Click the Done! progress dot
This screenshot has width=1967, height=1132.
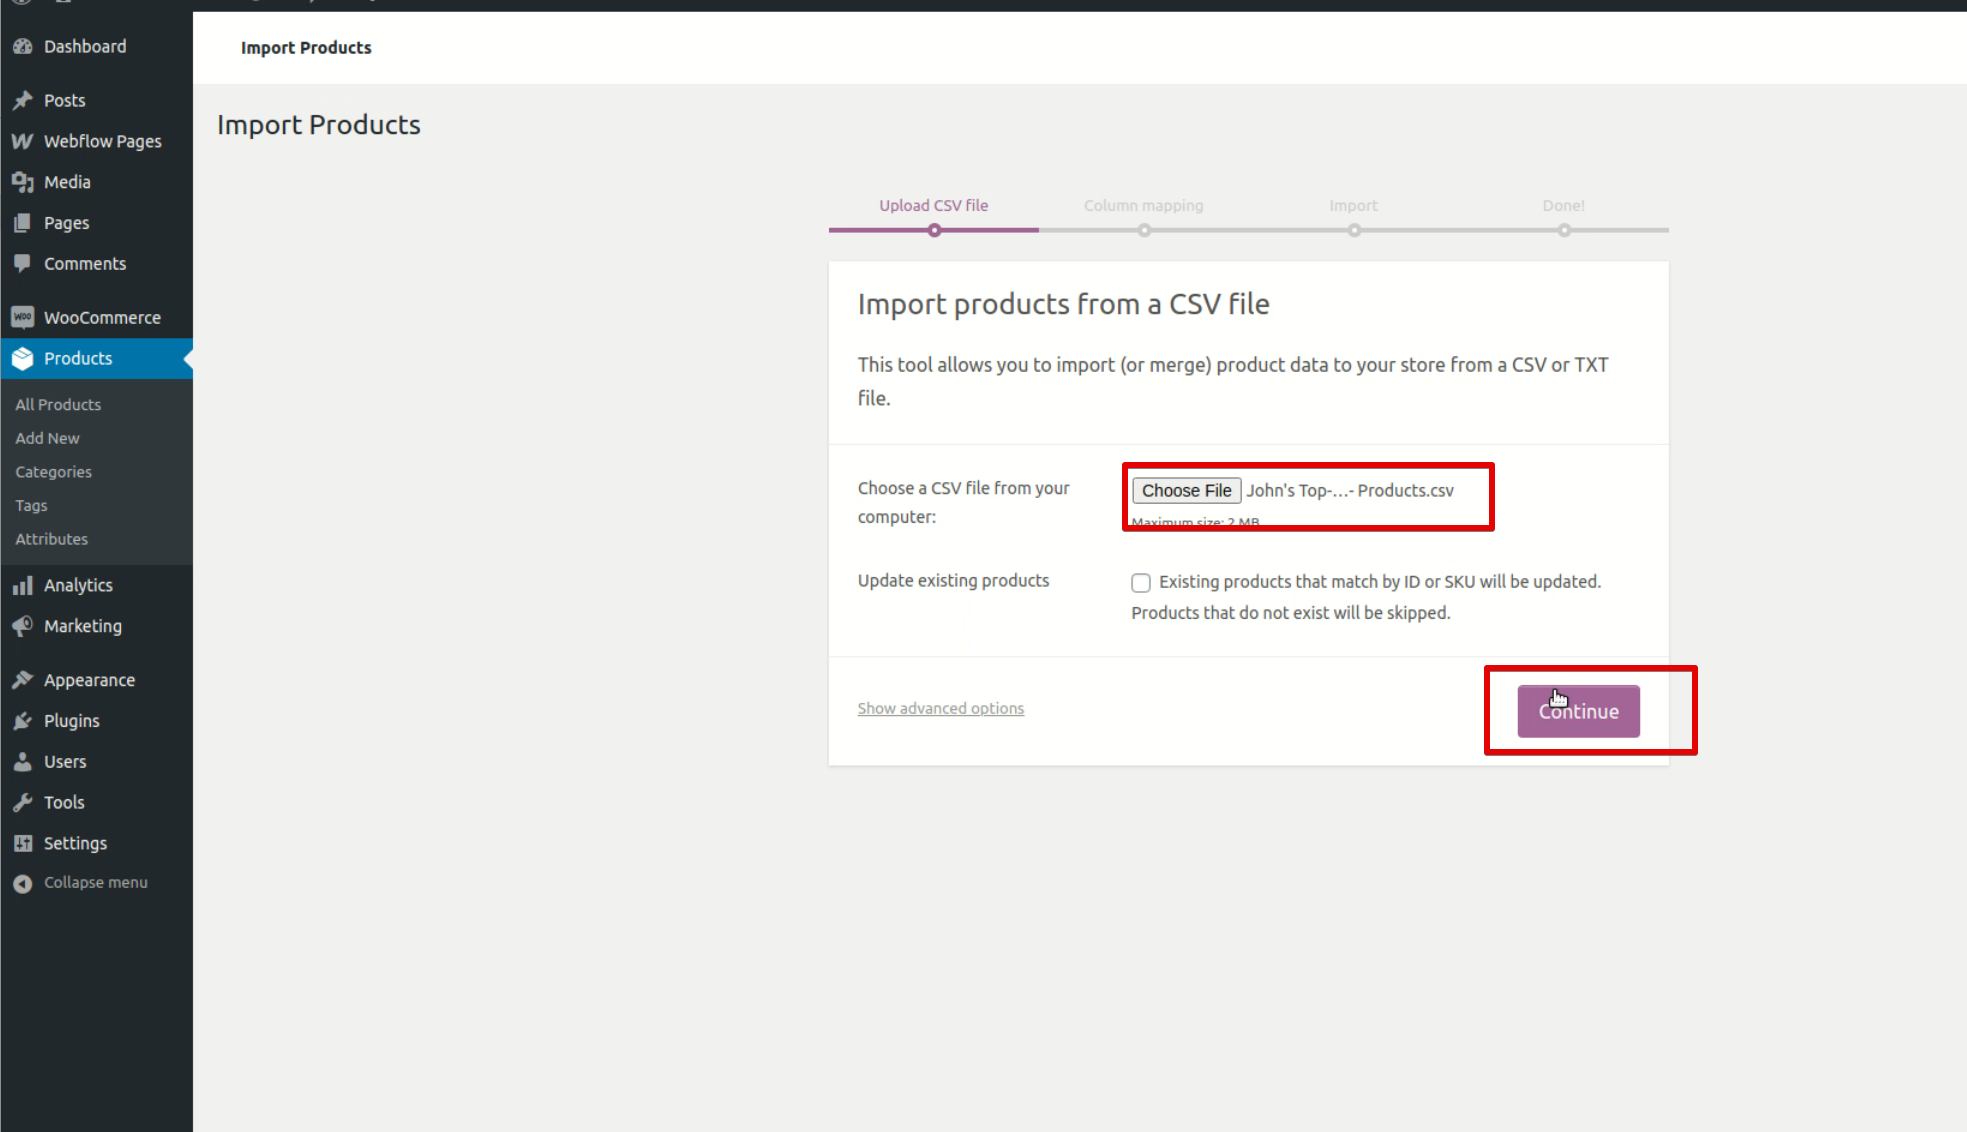pos(1564,230)
